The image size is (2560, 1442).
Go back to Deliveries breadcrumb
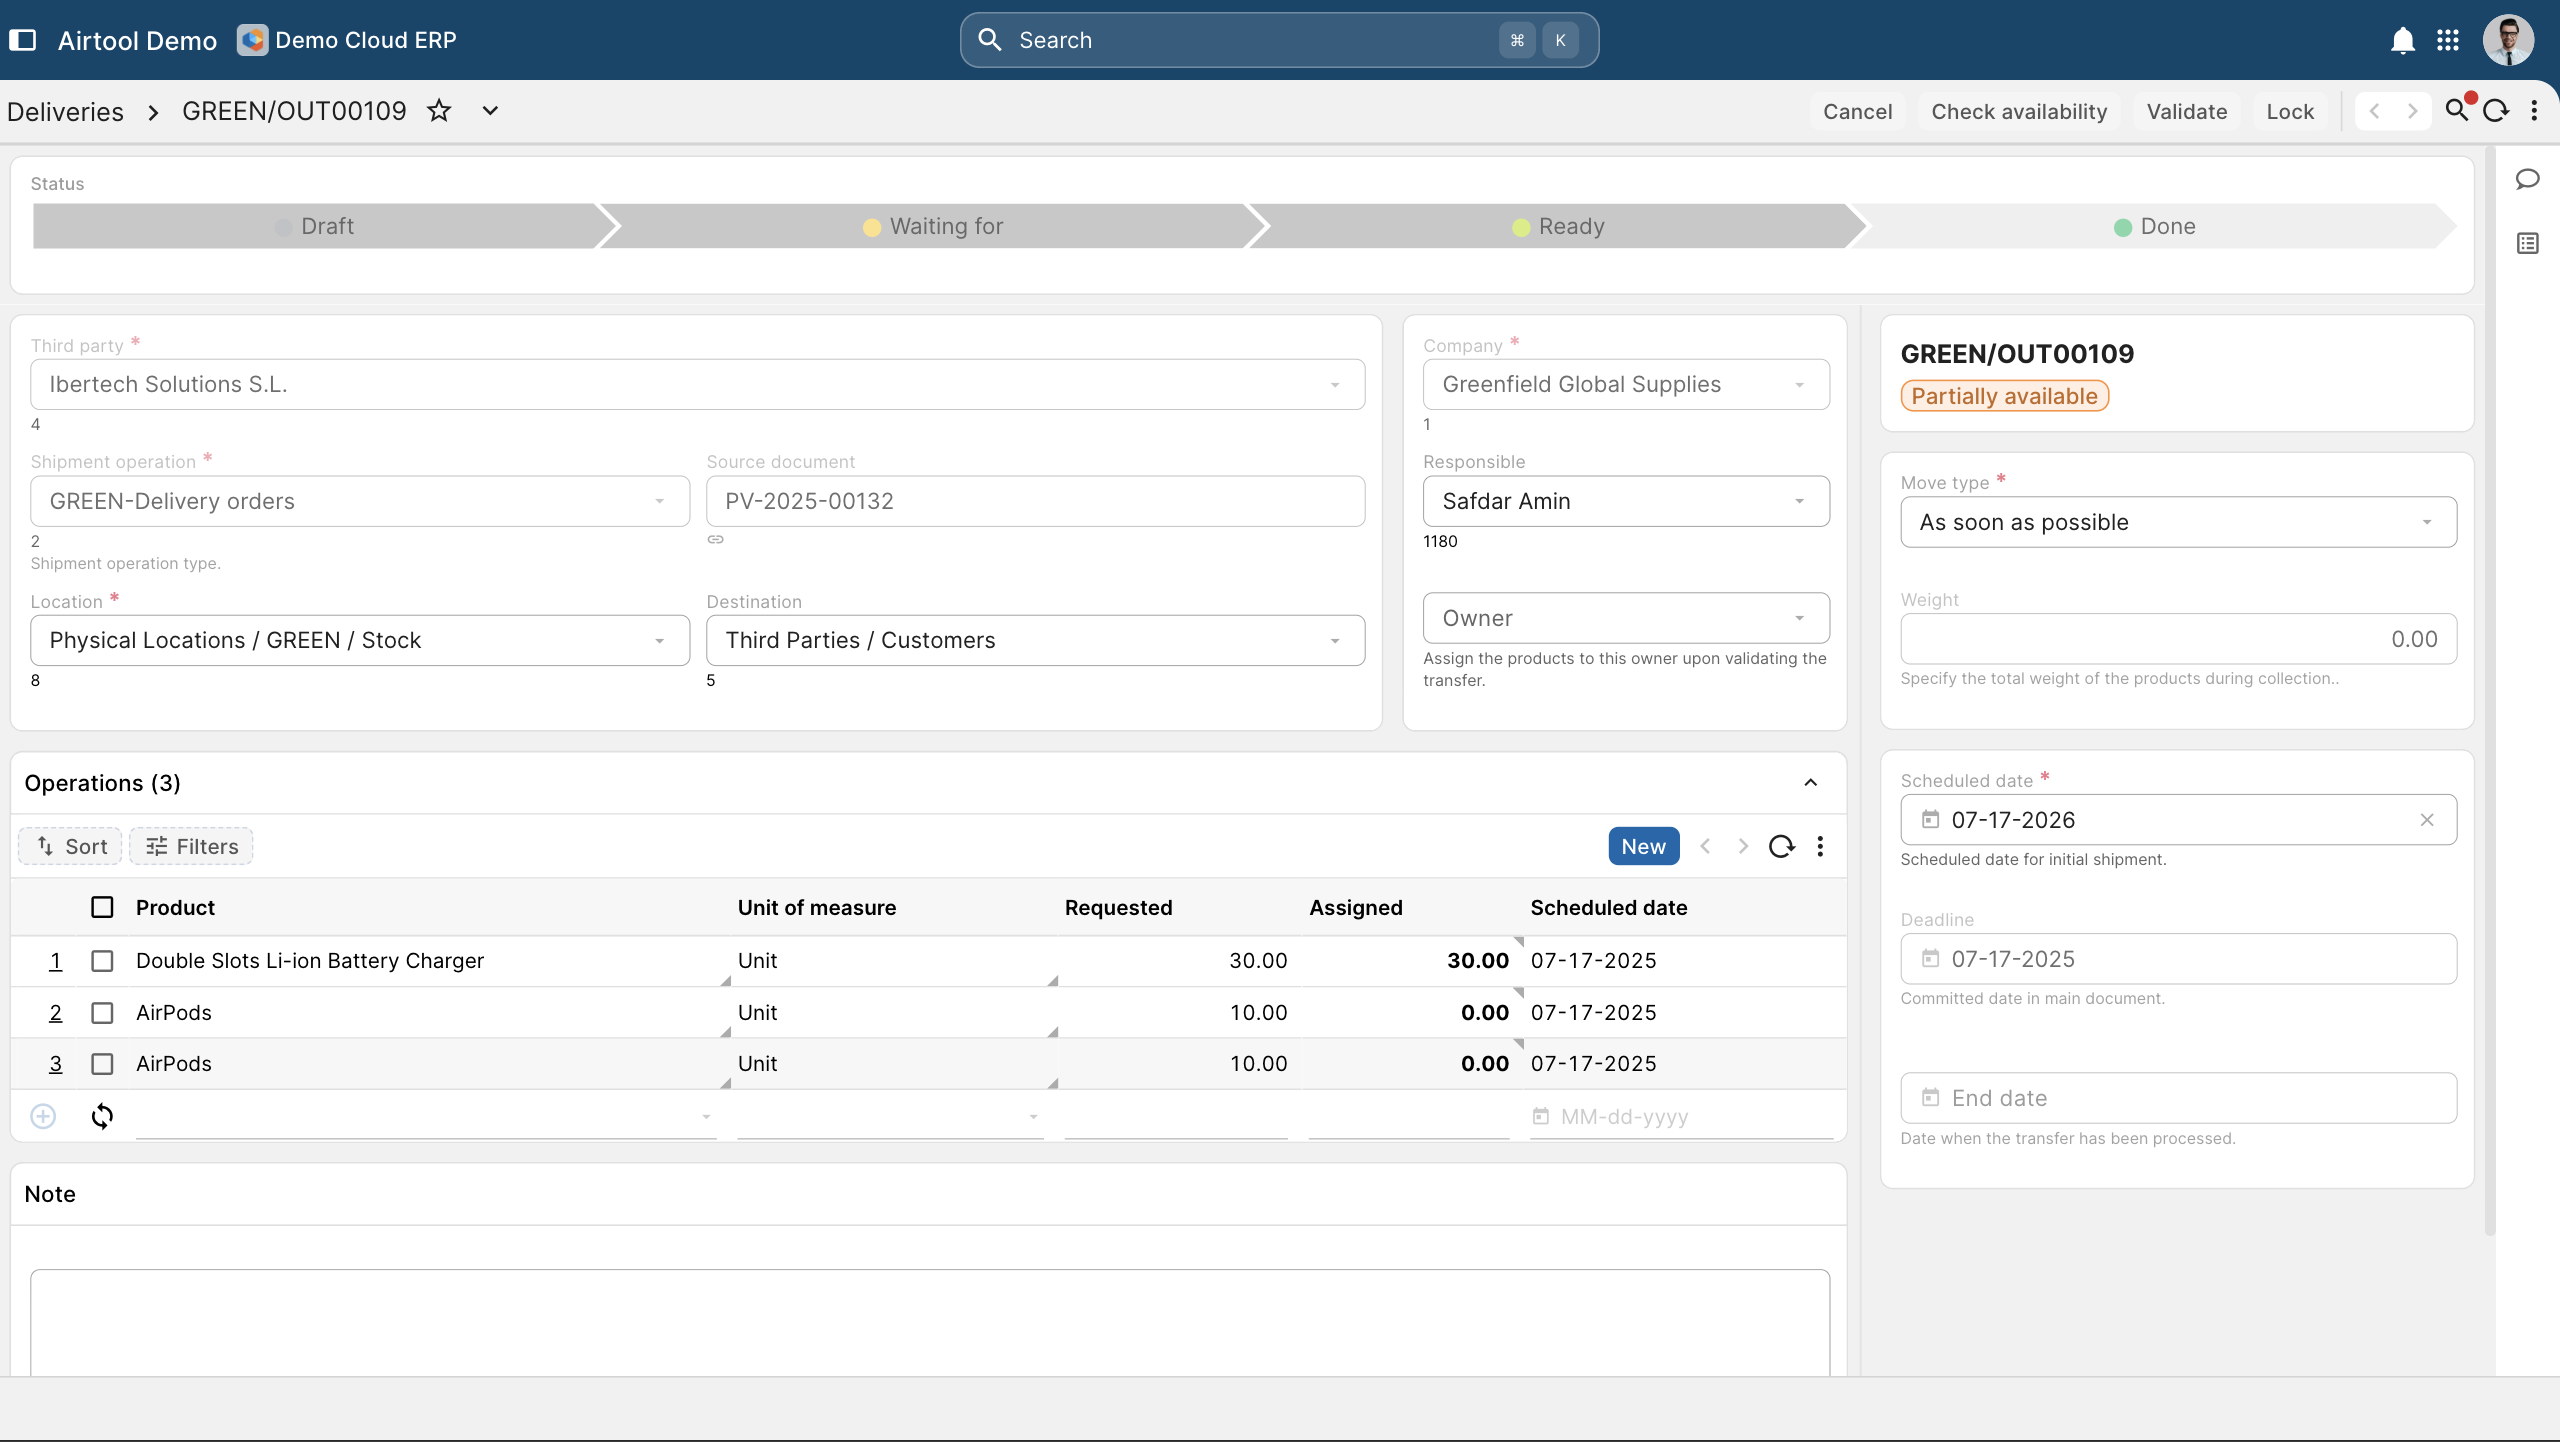point(65,111)
